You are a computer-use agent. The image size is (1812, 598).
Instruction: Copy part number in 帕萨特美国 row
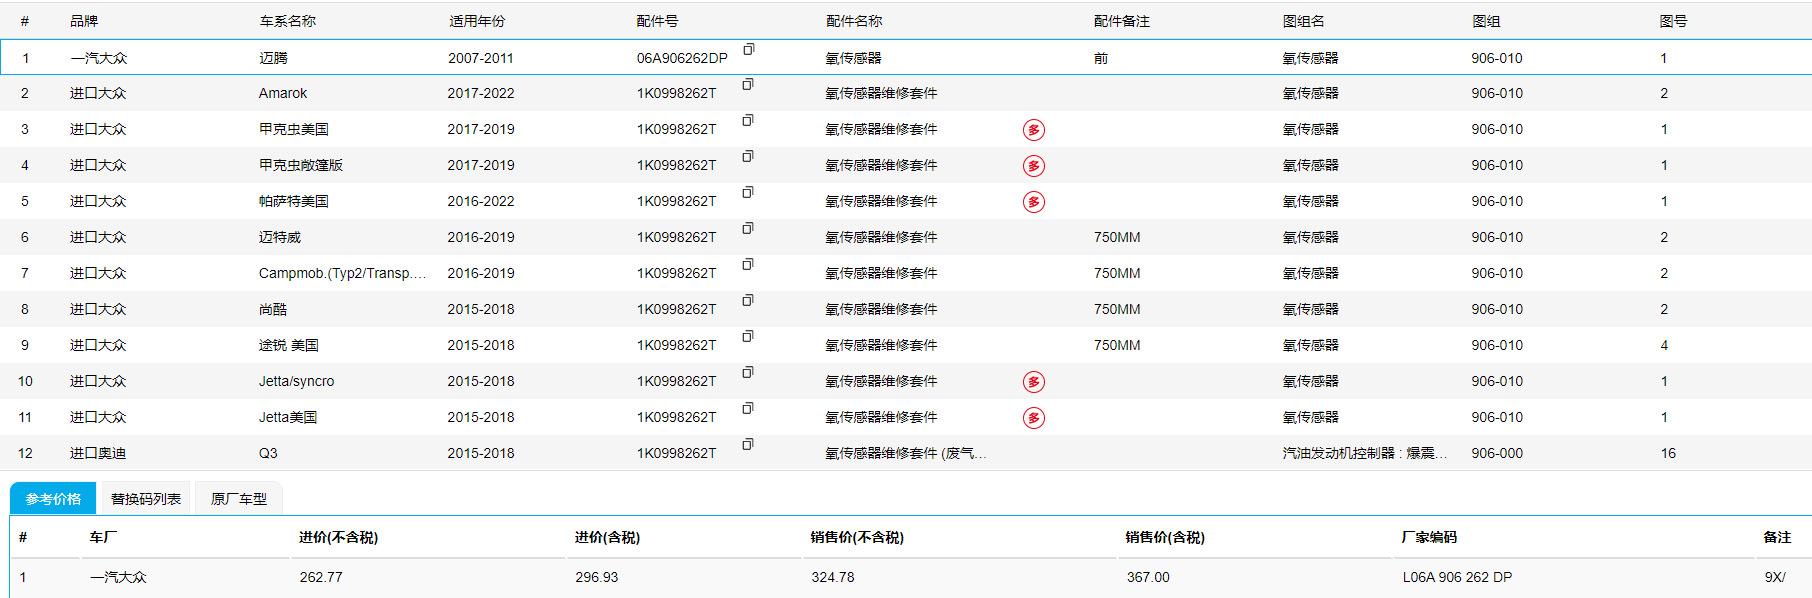click(748, 193)
